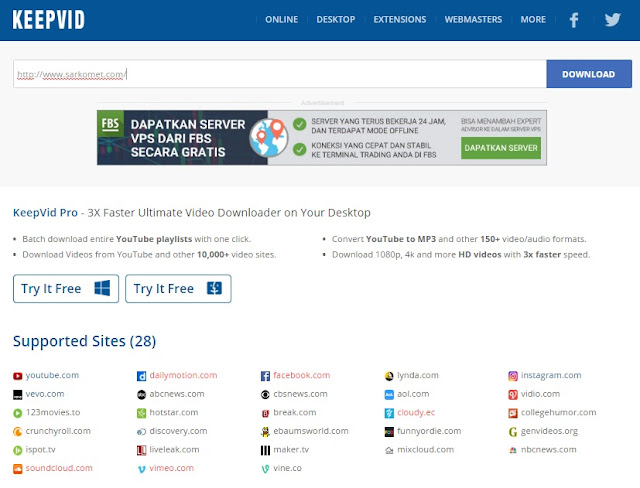Open the soundcloud.com link
Viewport: 640px width, 488px height.
(59, 468)
